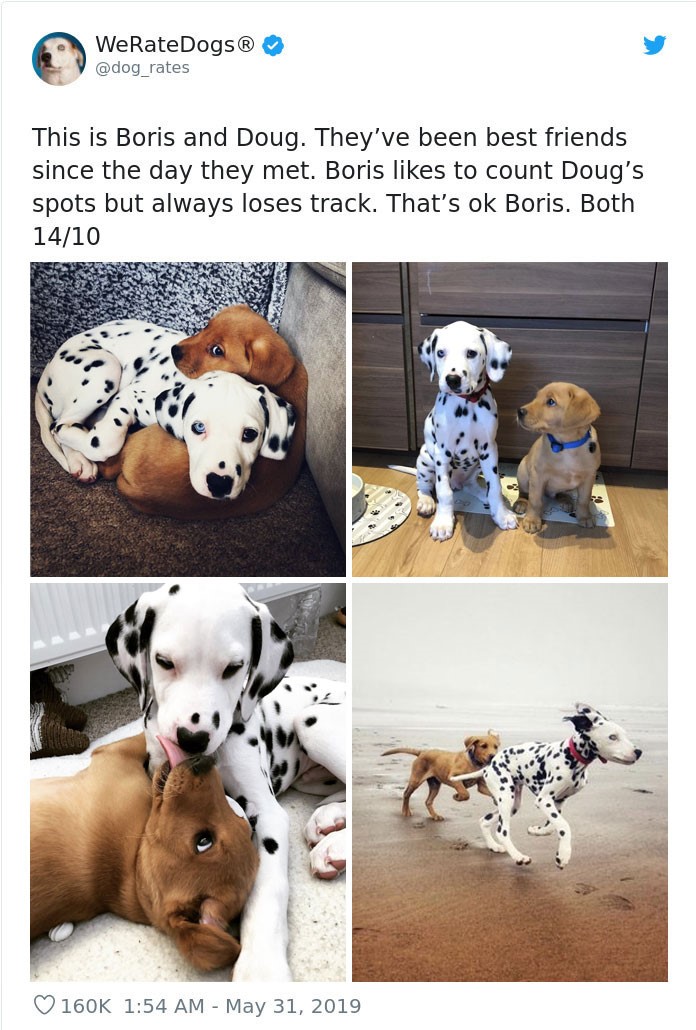Screen dimensions: 696x1030
Task: Click the tweet text about Boris and Doug
Action: pos(337,187)
